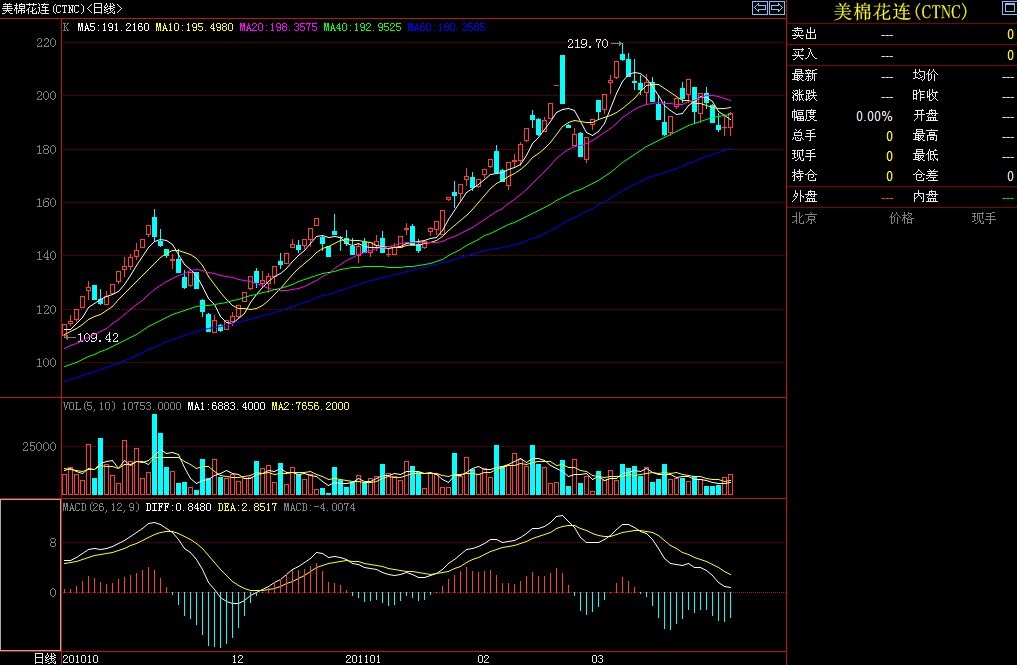Click the 买入 buy row label
Screen dimensions: 1017x665
(x=804, y=54)
